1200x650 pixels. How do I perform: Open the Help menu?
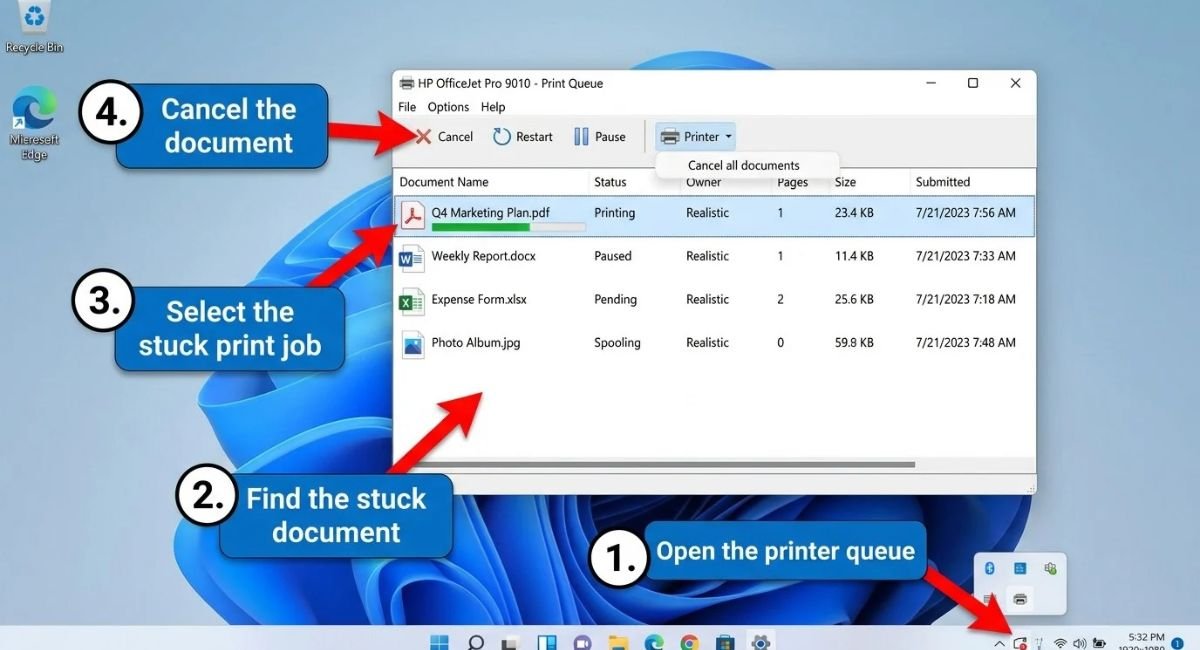[x=493, y=107]
